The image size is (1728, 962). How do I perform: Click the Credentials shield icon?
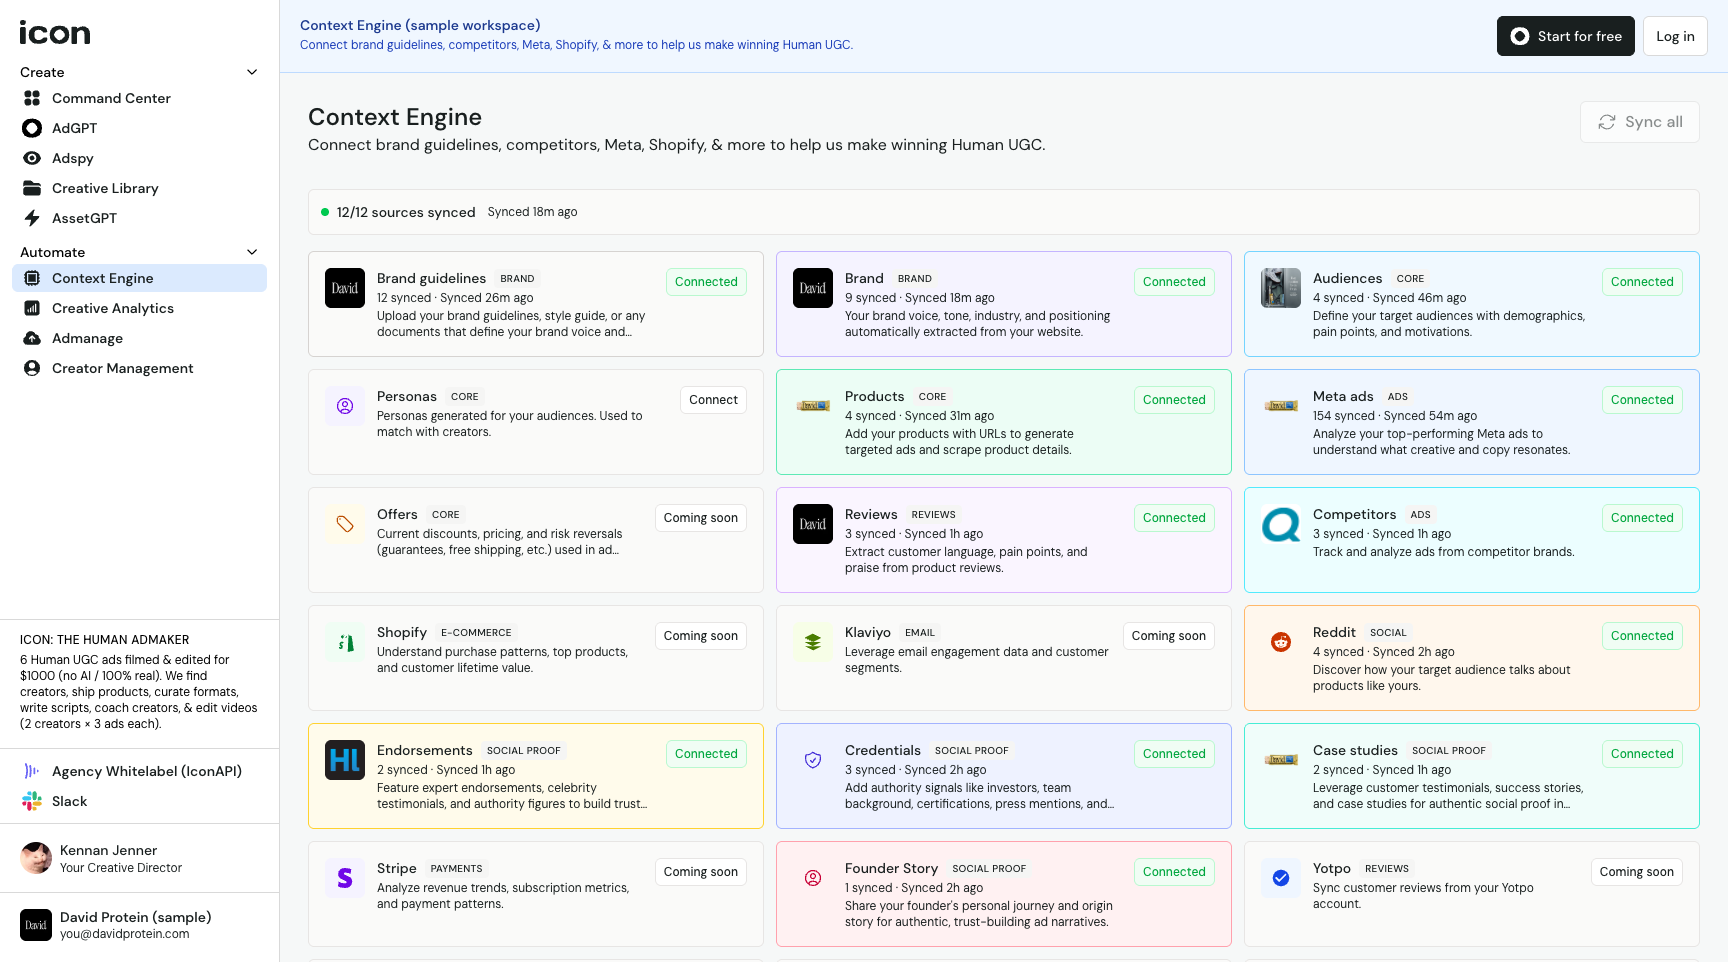click(x=813, y=760)
